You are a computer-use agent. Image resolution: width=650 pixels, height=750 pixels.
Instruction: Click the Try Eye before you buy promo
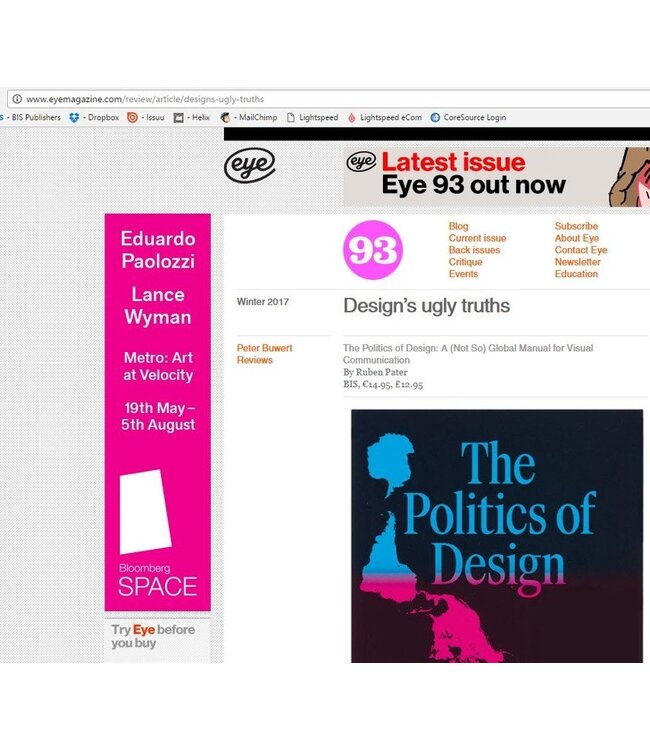point(153,636)
